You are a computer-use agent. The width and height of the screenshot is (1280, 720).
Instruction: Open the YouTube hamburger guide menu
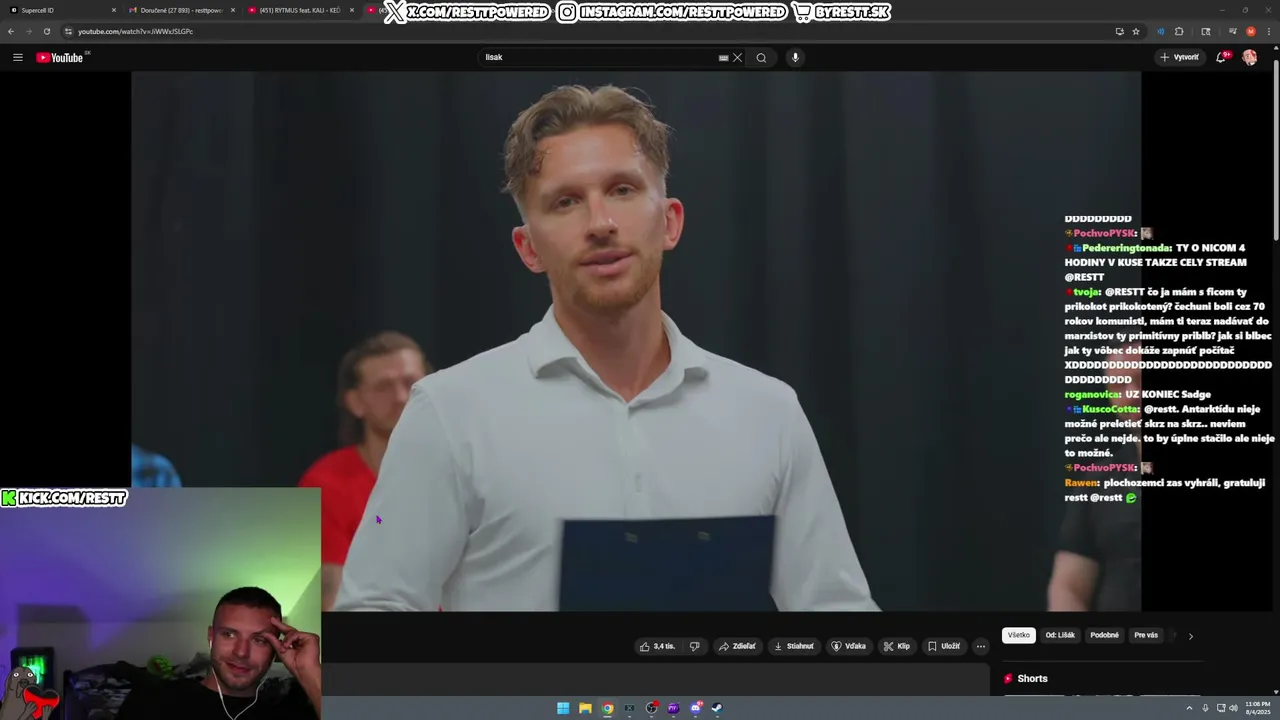pos(17,58)
